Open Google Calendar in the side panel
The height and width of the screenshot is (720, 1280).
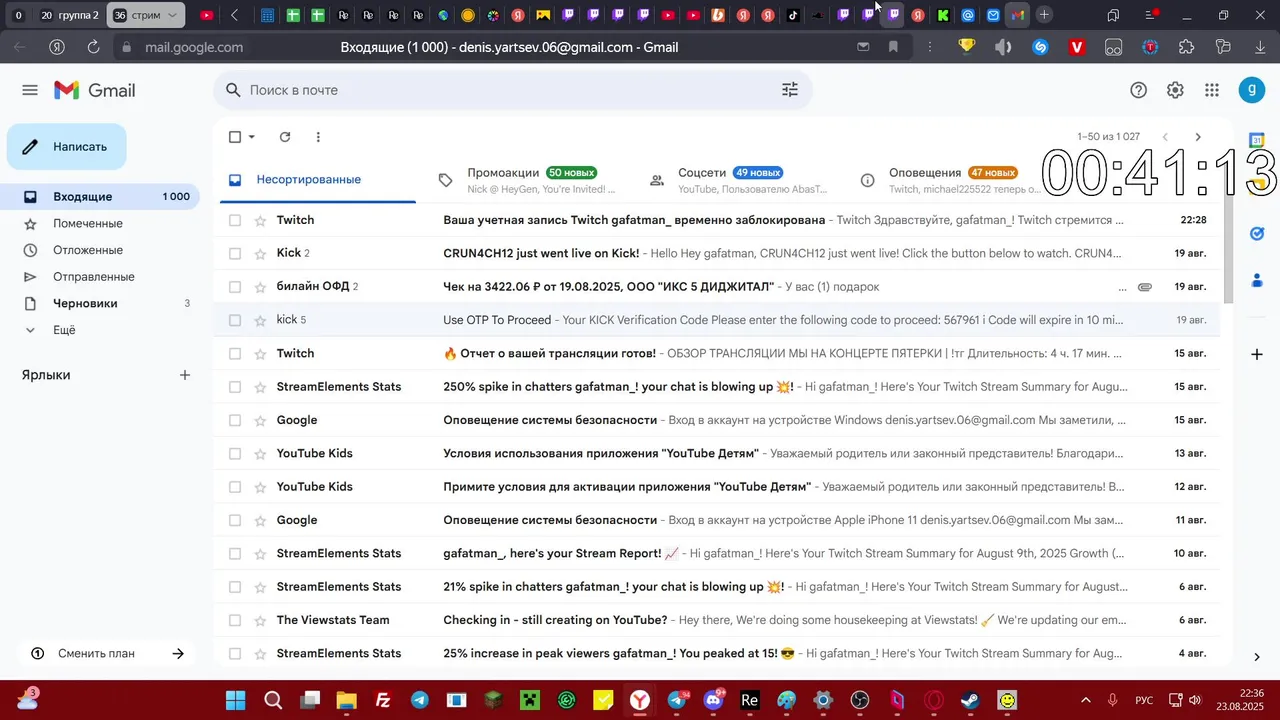pyautogui.click(x=1257, y=141)
